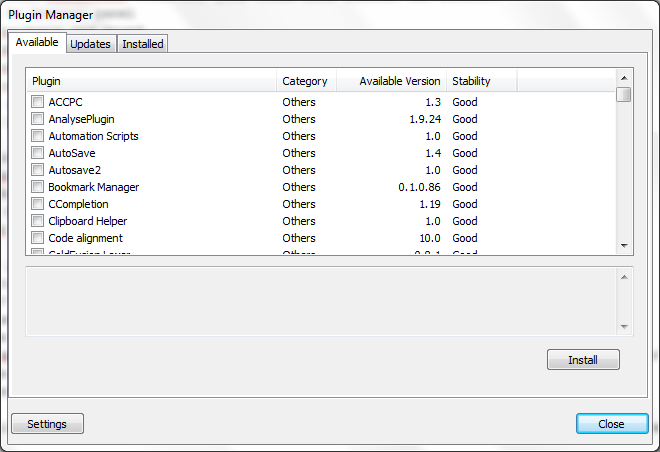The width and height of the screenshot is (660, 452).
Task: Click Good stability in AutoSave row
Action: (x=465, y=153)
